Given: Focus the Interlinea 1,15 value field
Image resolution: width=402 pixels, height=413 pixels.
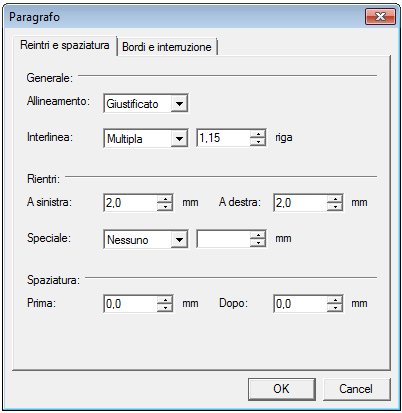Looking at the screenshot, I should pos(224,138).
